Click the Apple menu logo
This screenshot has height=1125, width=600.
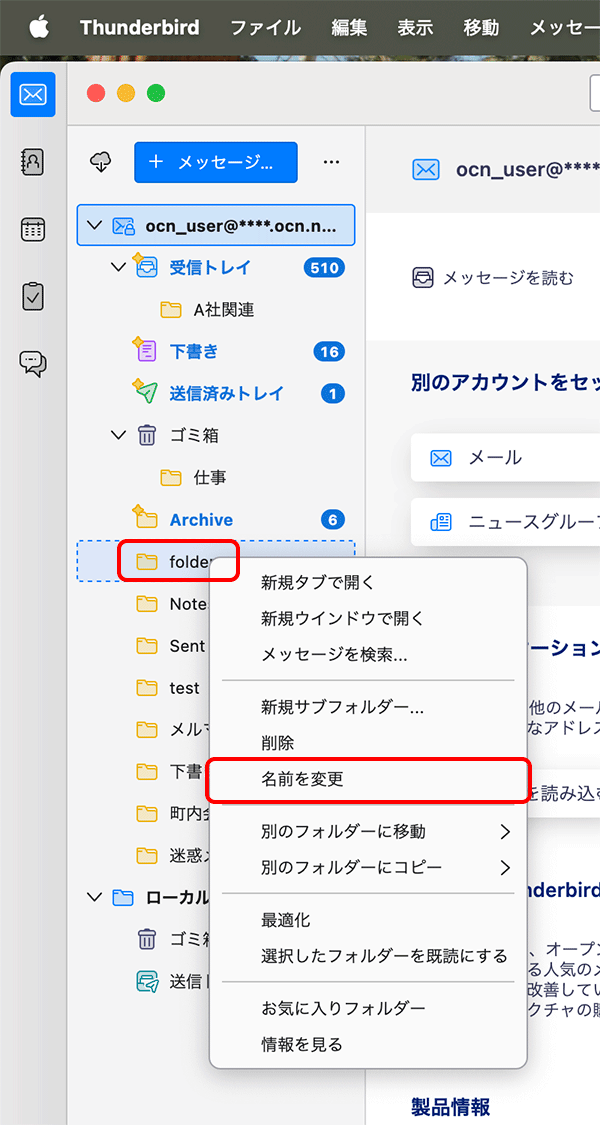click(38, 27)
